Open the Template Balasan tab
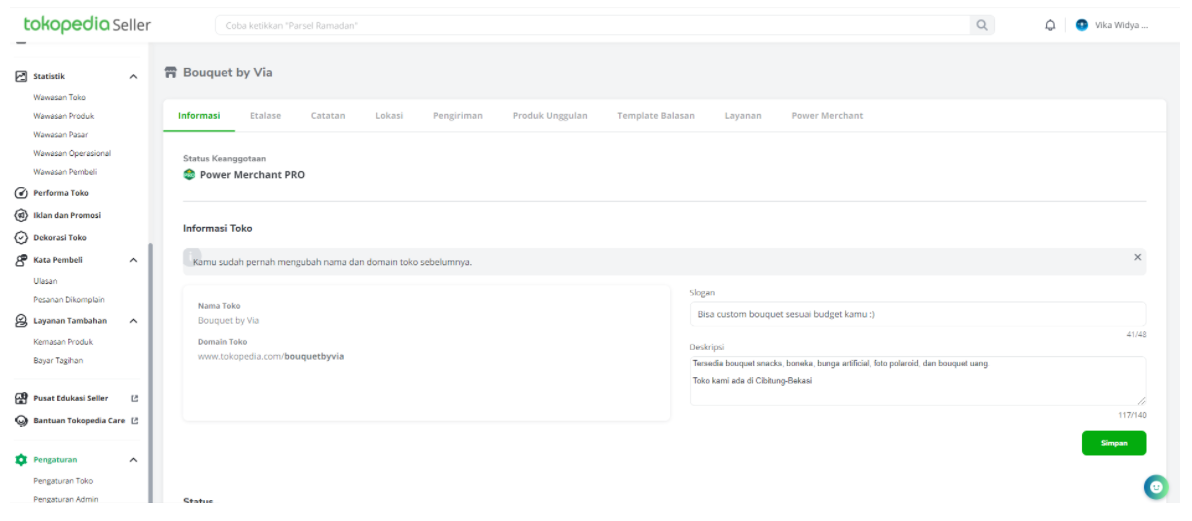1192x521 pixels. pos(656,116)
